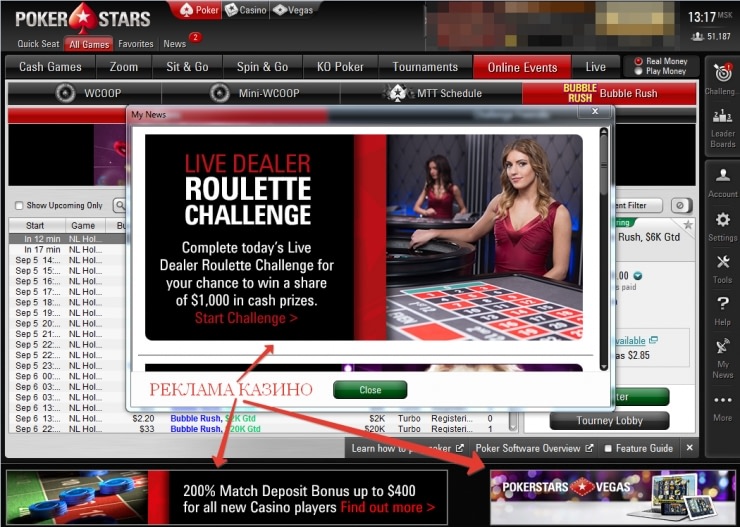
Task: Open the Spin & Go tab
Action: click(x=262, y=67)
